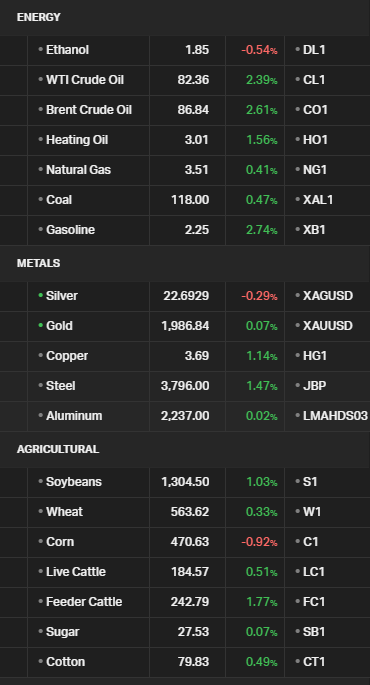Click the Feeder Cattle name
This screenshot has height=685, width=370.
pyautogui.click(x=84, y=602)
